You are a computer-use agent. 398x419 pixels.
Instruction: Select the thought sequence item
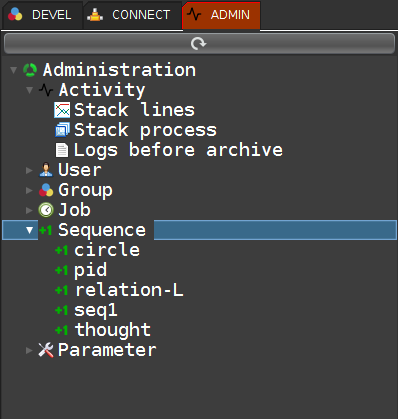pos(113,330)
